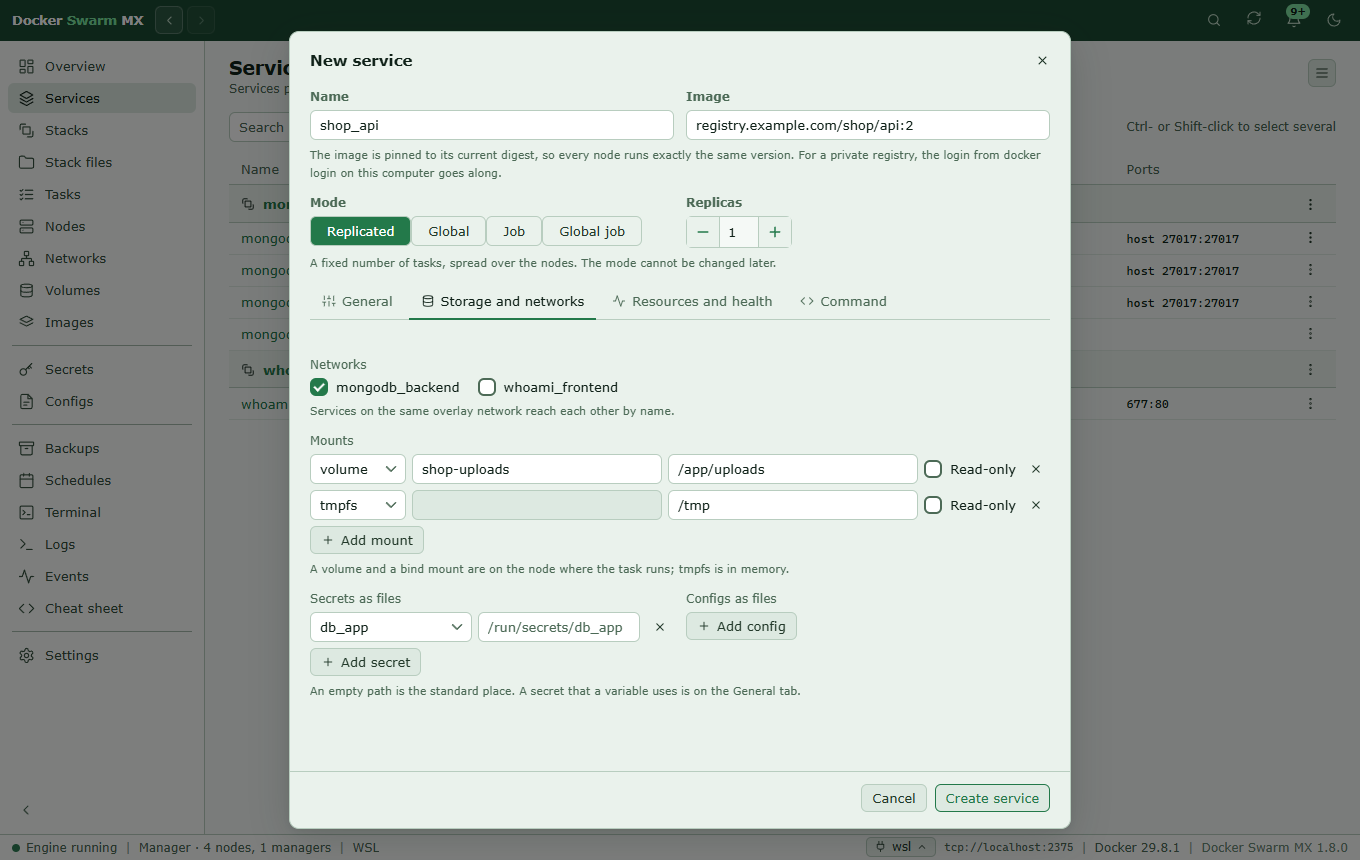Screen dimensions: 1360x860
Task: Click the refresh icon in top bar
Action: (x=1254, y=20)
